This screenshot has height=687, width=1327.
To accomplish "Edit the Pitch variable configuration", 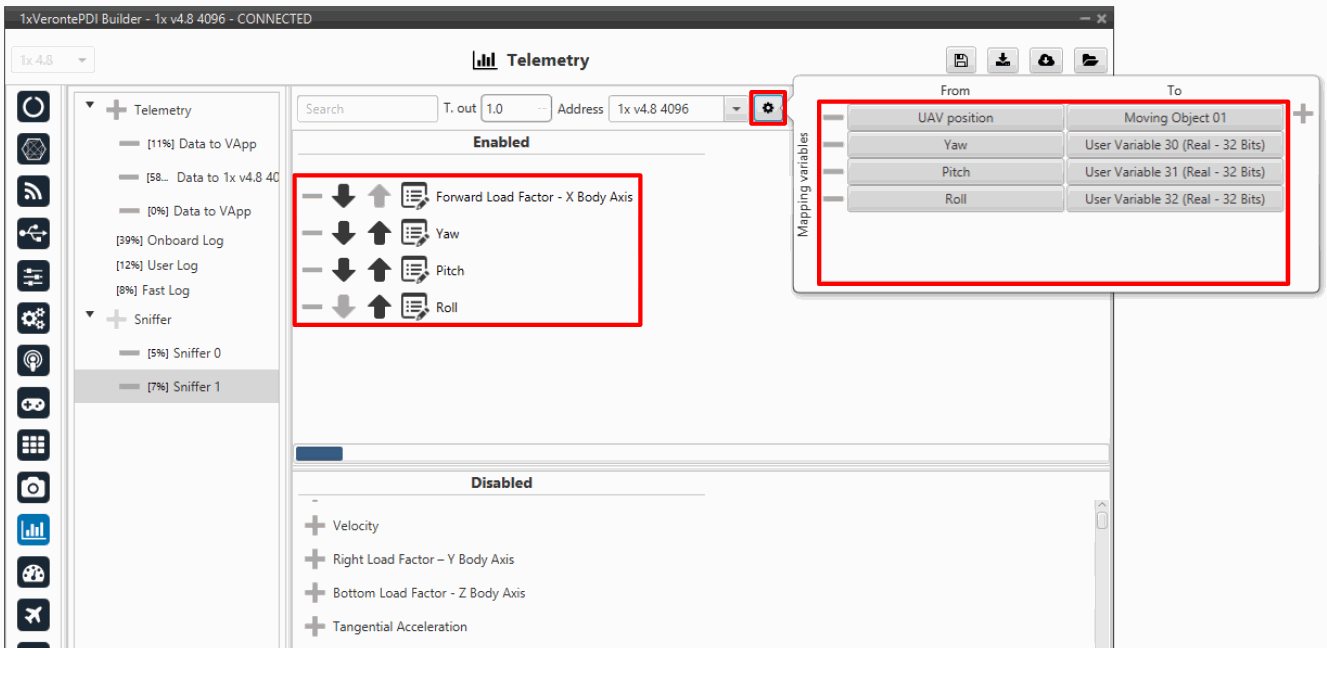I will pyautogui.click(x=414, y=271).
